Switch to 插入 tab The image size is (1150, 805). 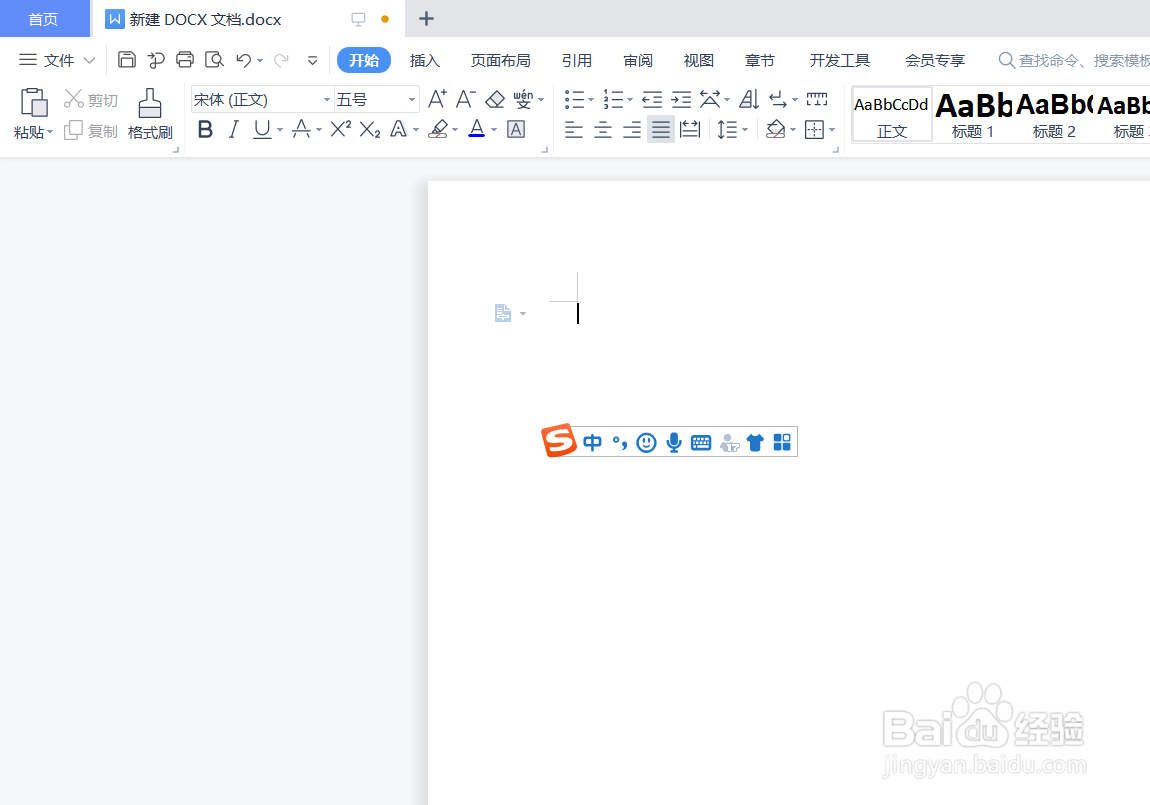(425, 60)
